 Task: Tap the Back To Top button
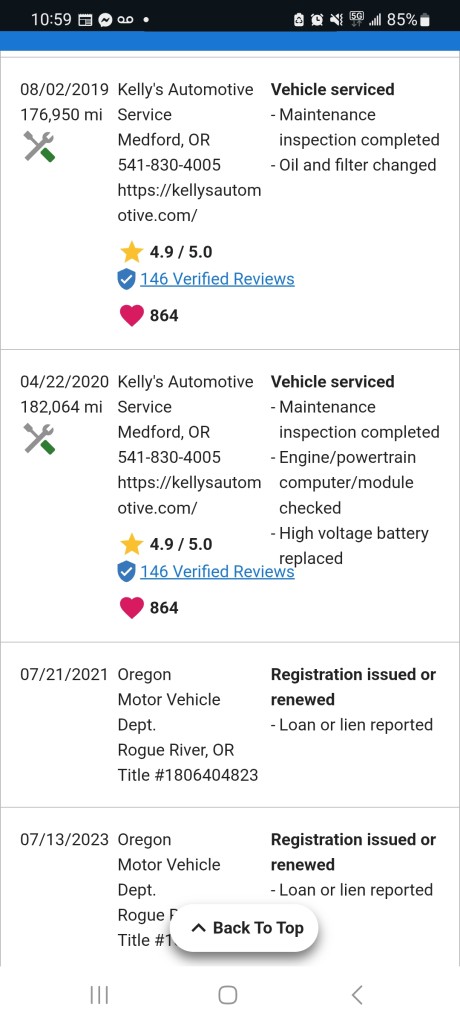[x=244, y=928]
